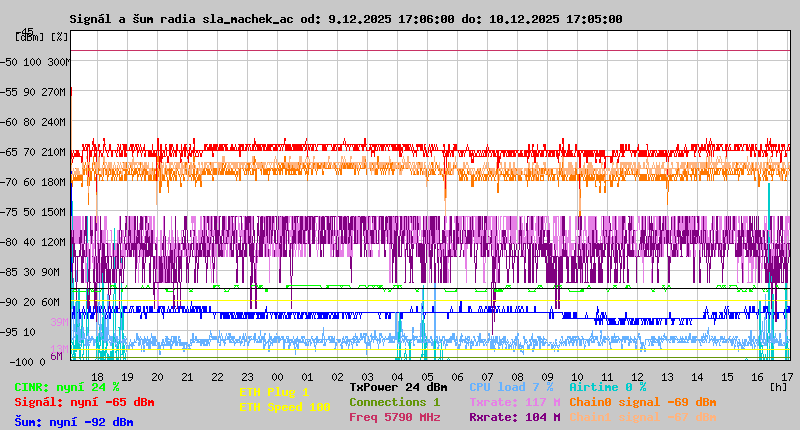Select the Chain0 signal legend label
800x430 pixels.
pos(642,402)
